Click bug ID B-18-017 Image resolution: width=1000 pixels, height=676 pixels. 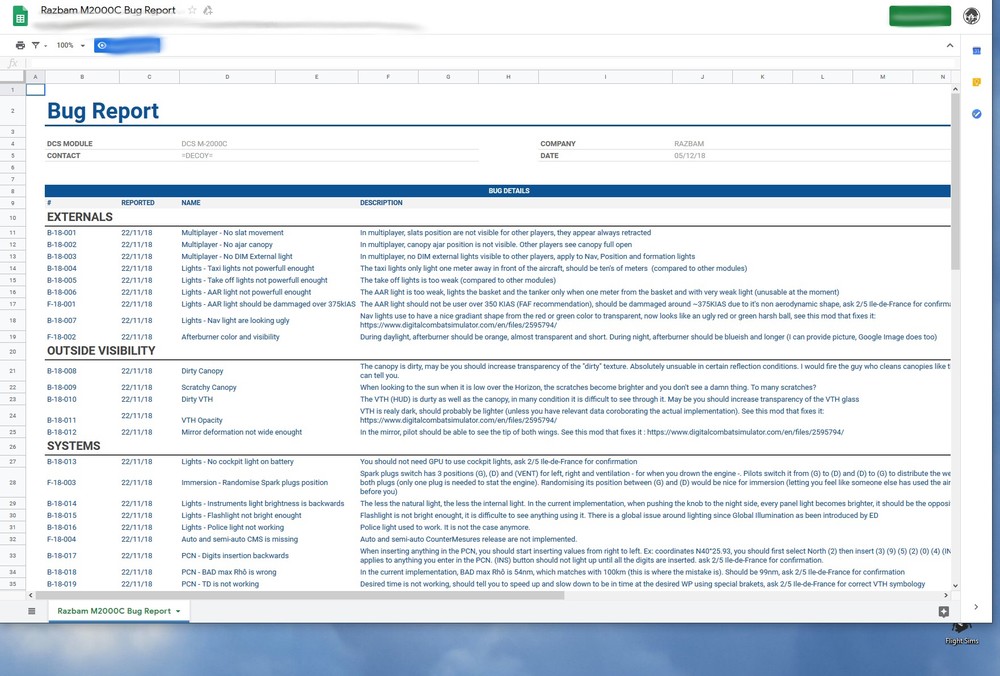(61, 555)
